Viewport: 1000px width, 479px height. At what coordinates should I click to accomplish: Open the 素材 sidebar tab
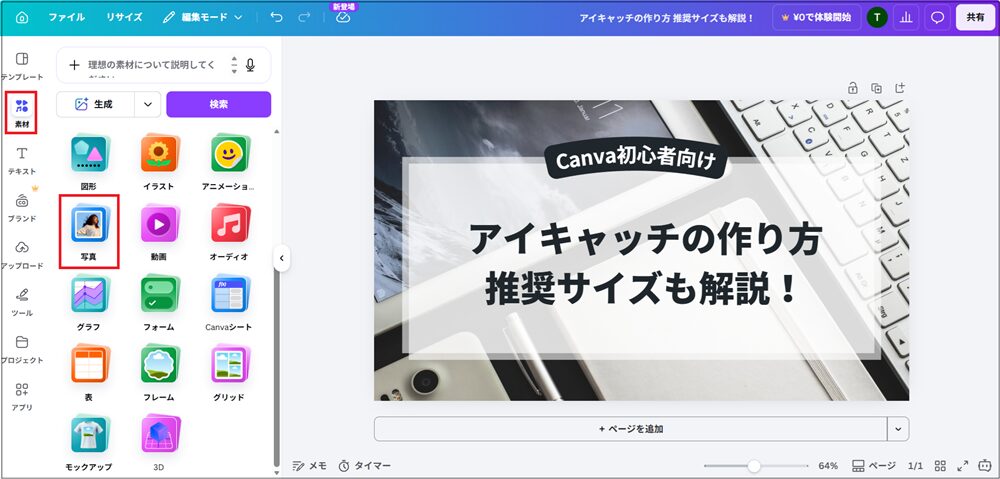(22, 113)
